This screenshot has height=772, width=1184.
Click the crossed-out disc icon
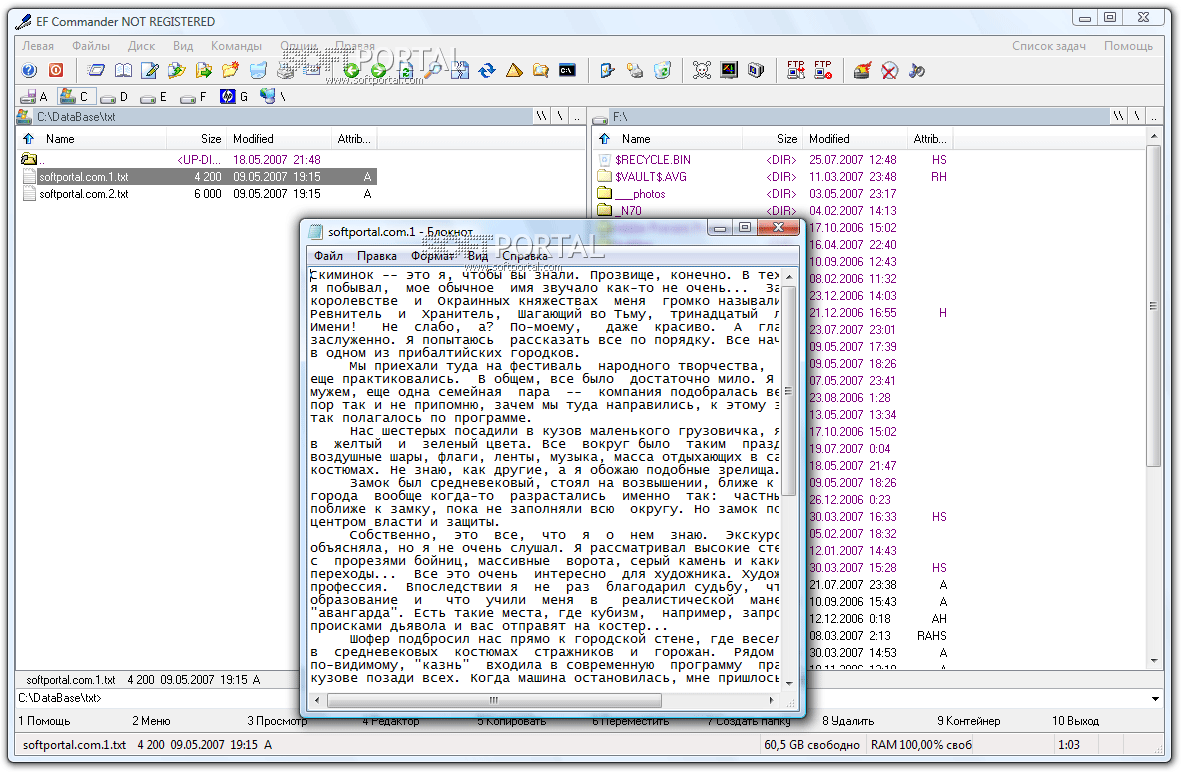pyautogui.click(x=890, y=70)
